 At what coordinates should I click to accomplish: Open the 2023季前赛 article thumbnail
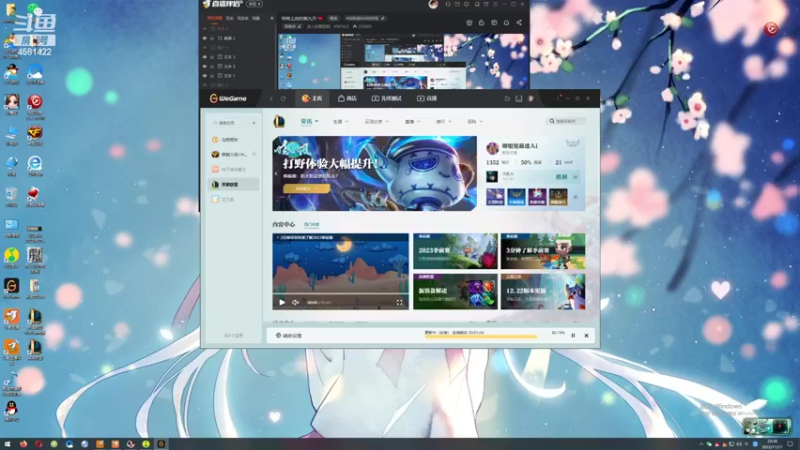(455, 251)
